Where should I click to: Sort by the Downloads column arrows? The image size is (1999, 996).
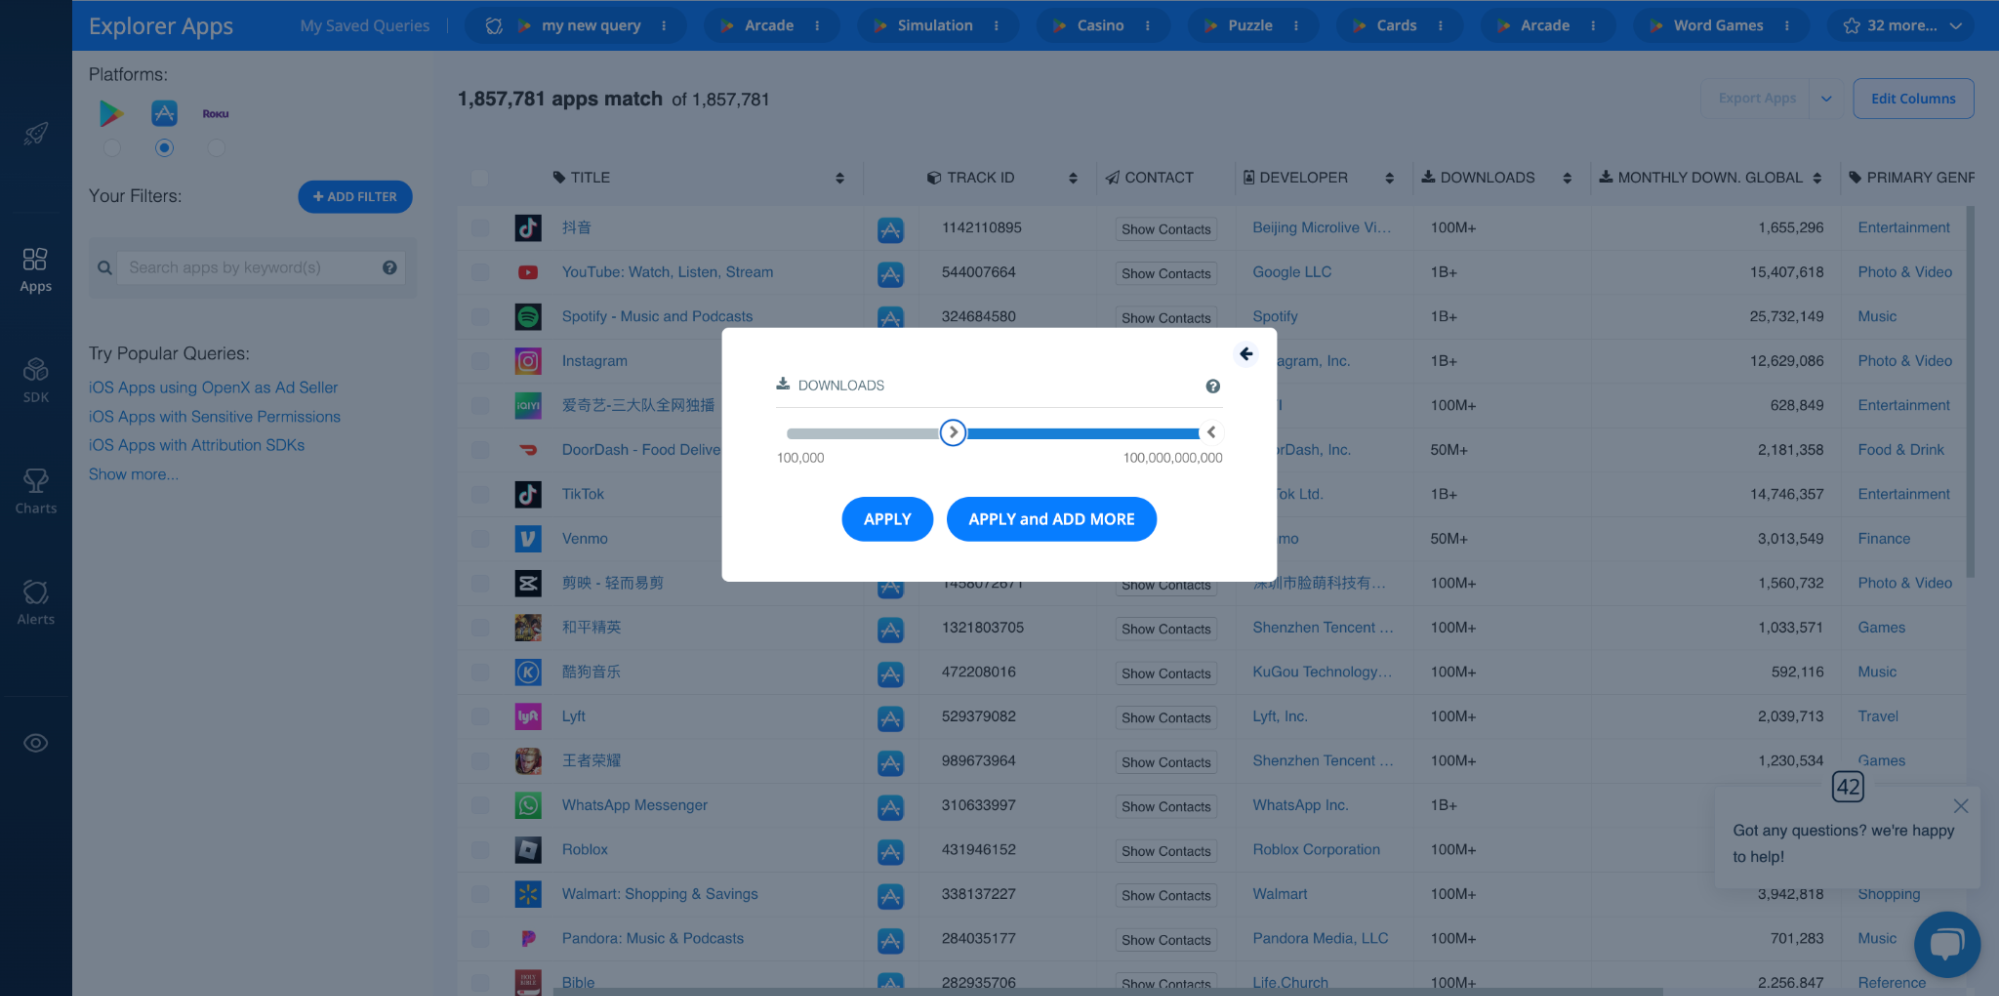click(1567, 178)
